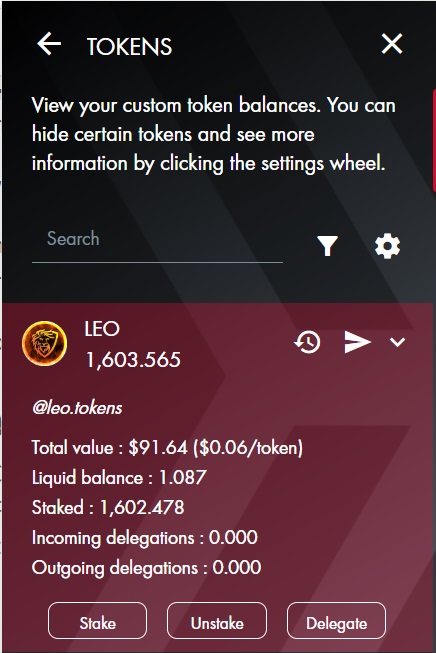
Task: Send LEO tokens with the paper plane icon
Action: (x=357, y=342)
